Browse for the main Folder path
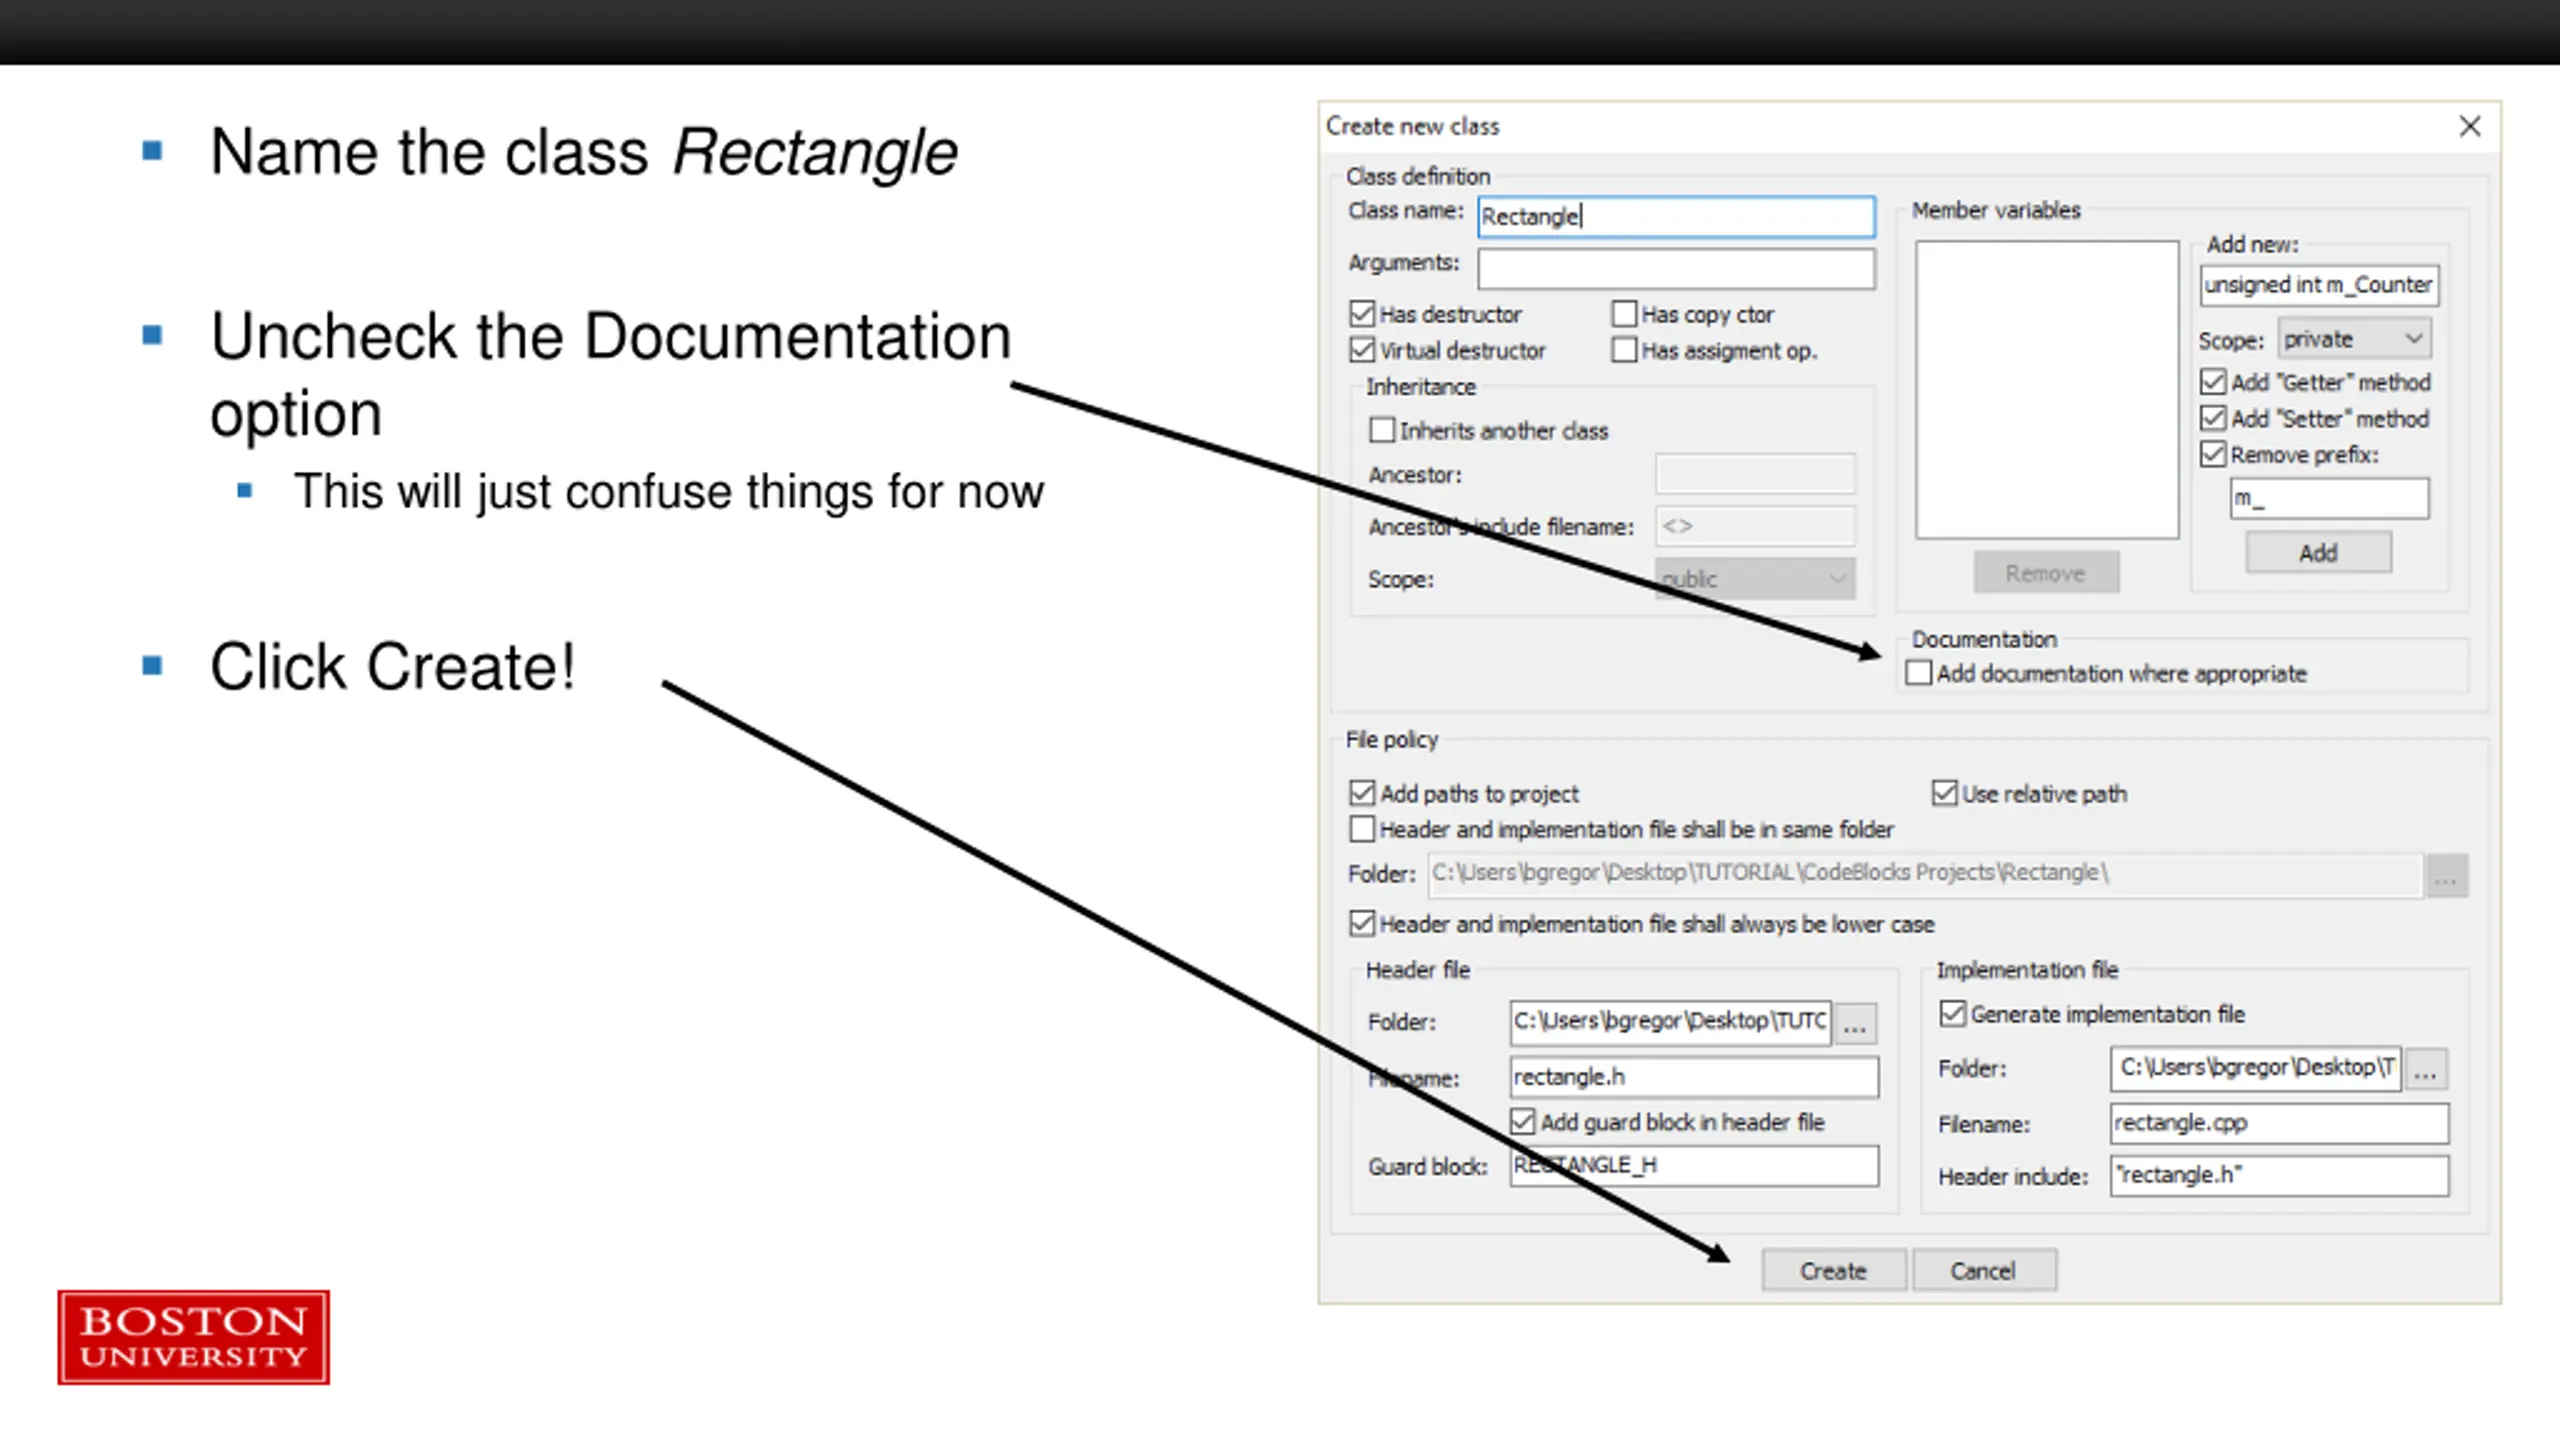The width and height of the screenshot is (2560, 1440). point(2446,875)
